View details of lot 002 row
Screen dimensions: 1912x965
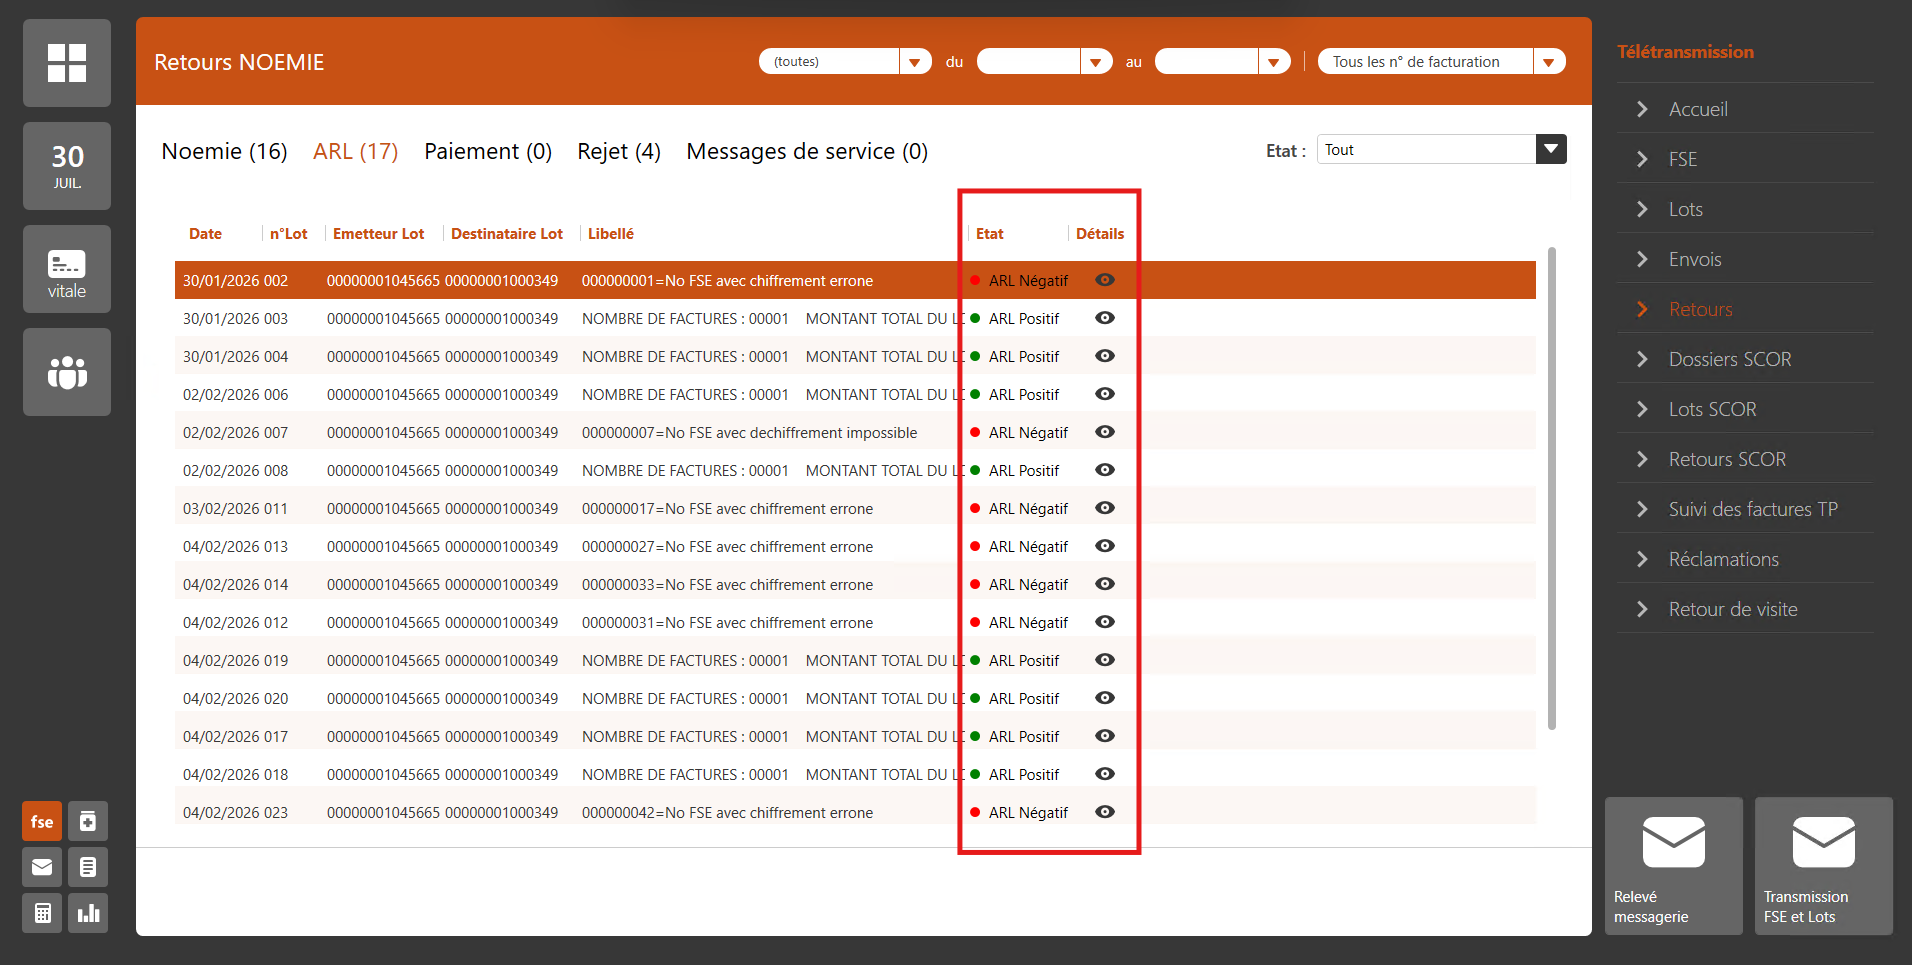1105,280
